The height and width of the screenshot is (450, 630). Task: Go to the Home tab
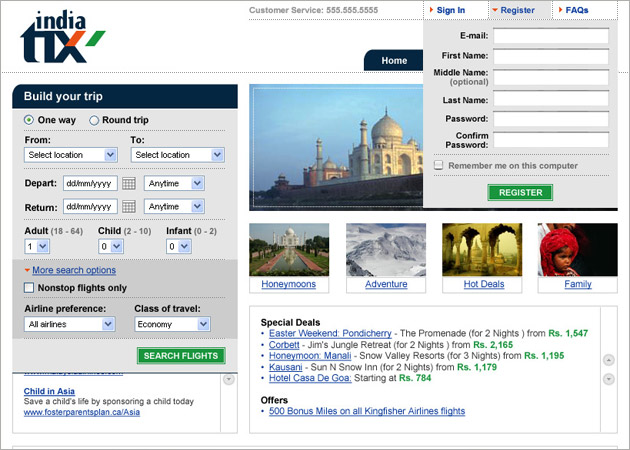pyautogui.click(x=394, y=61)
